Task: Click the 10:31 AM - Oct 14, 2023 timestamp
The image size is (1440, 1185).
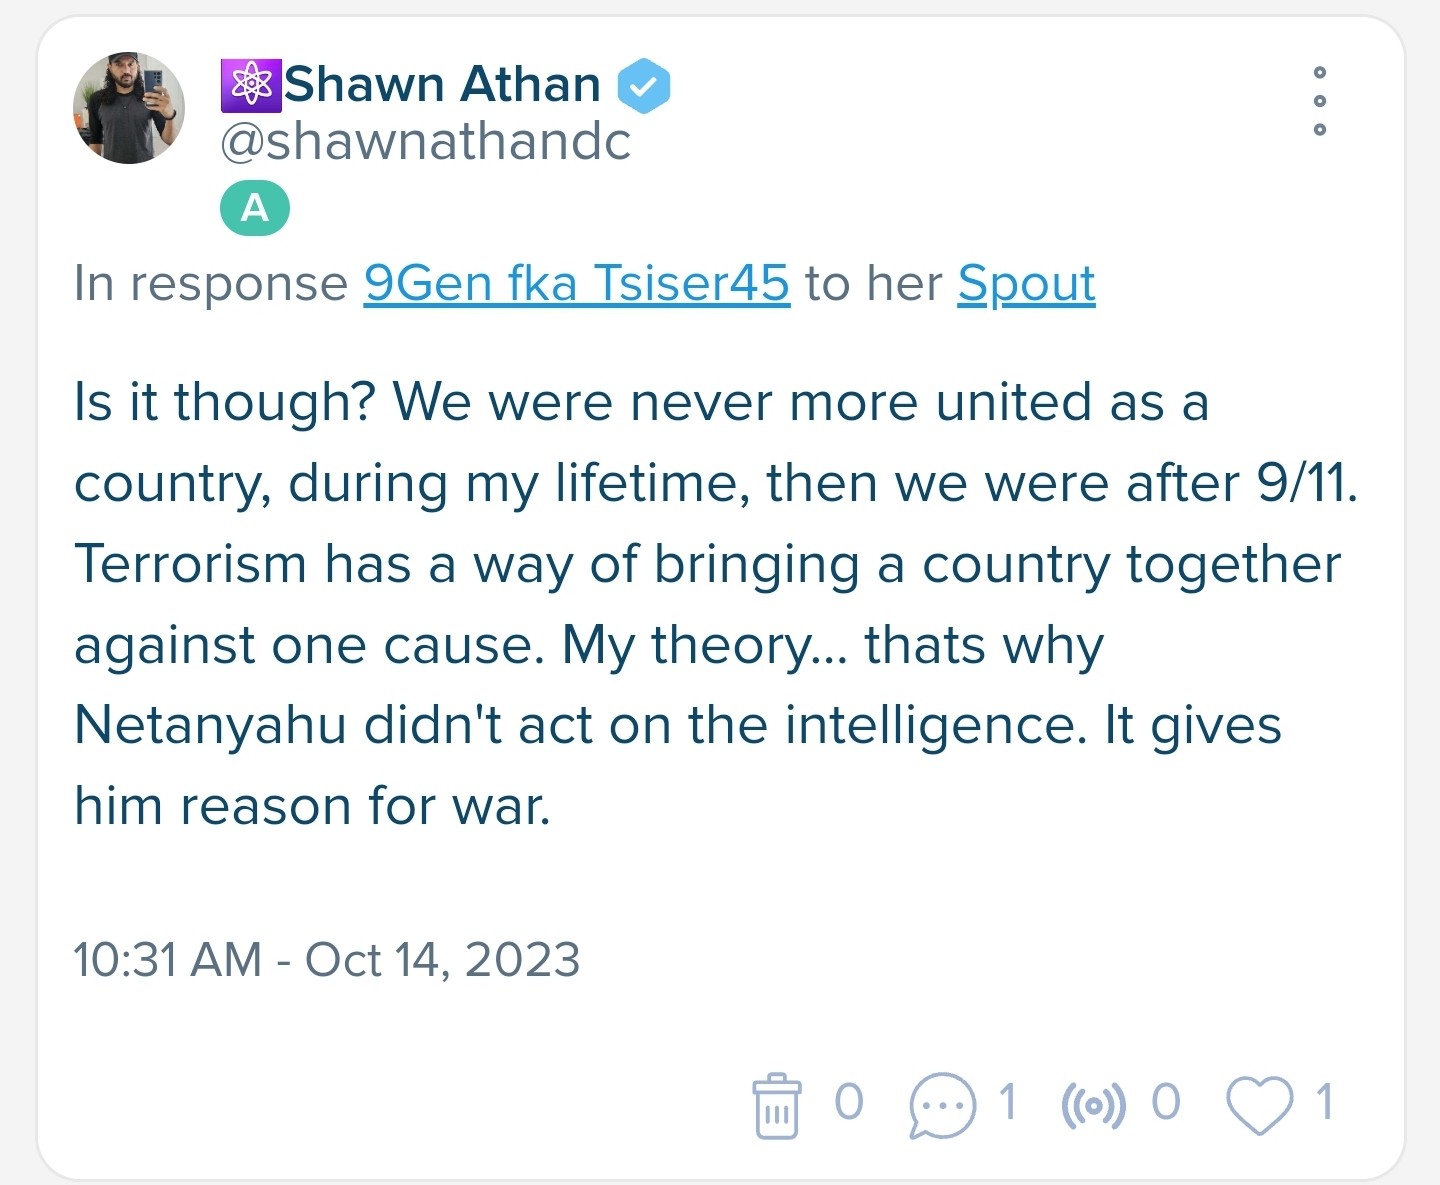Action: (x=327, y=960)
